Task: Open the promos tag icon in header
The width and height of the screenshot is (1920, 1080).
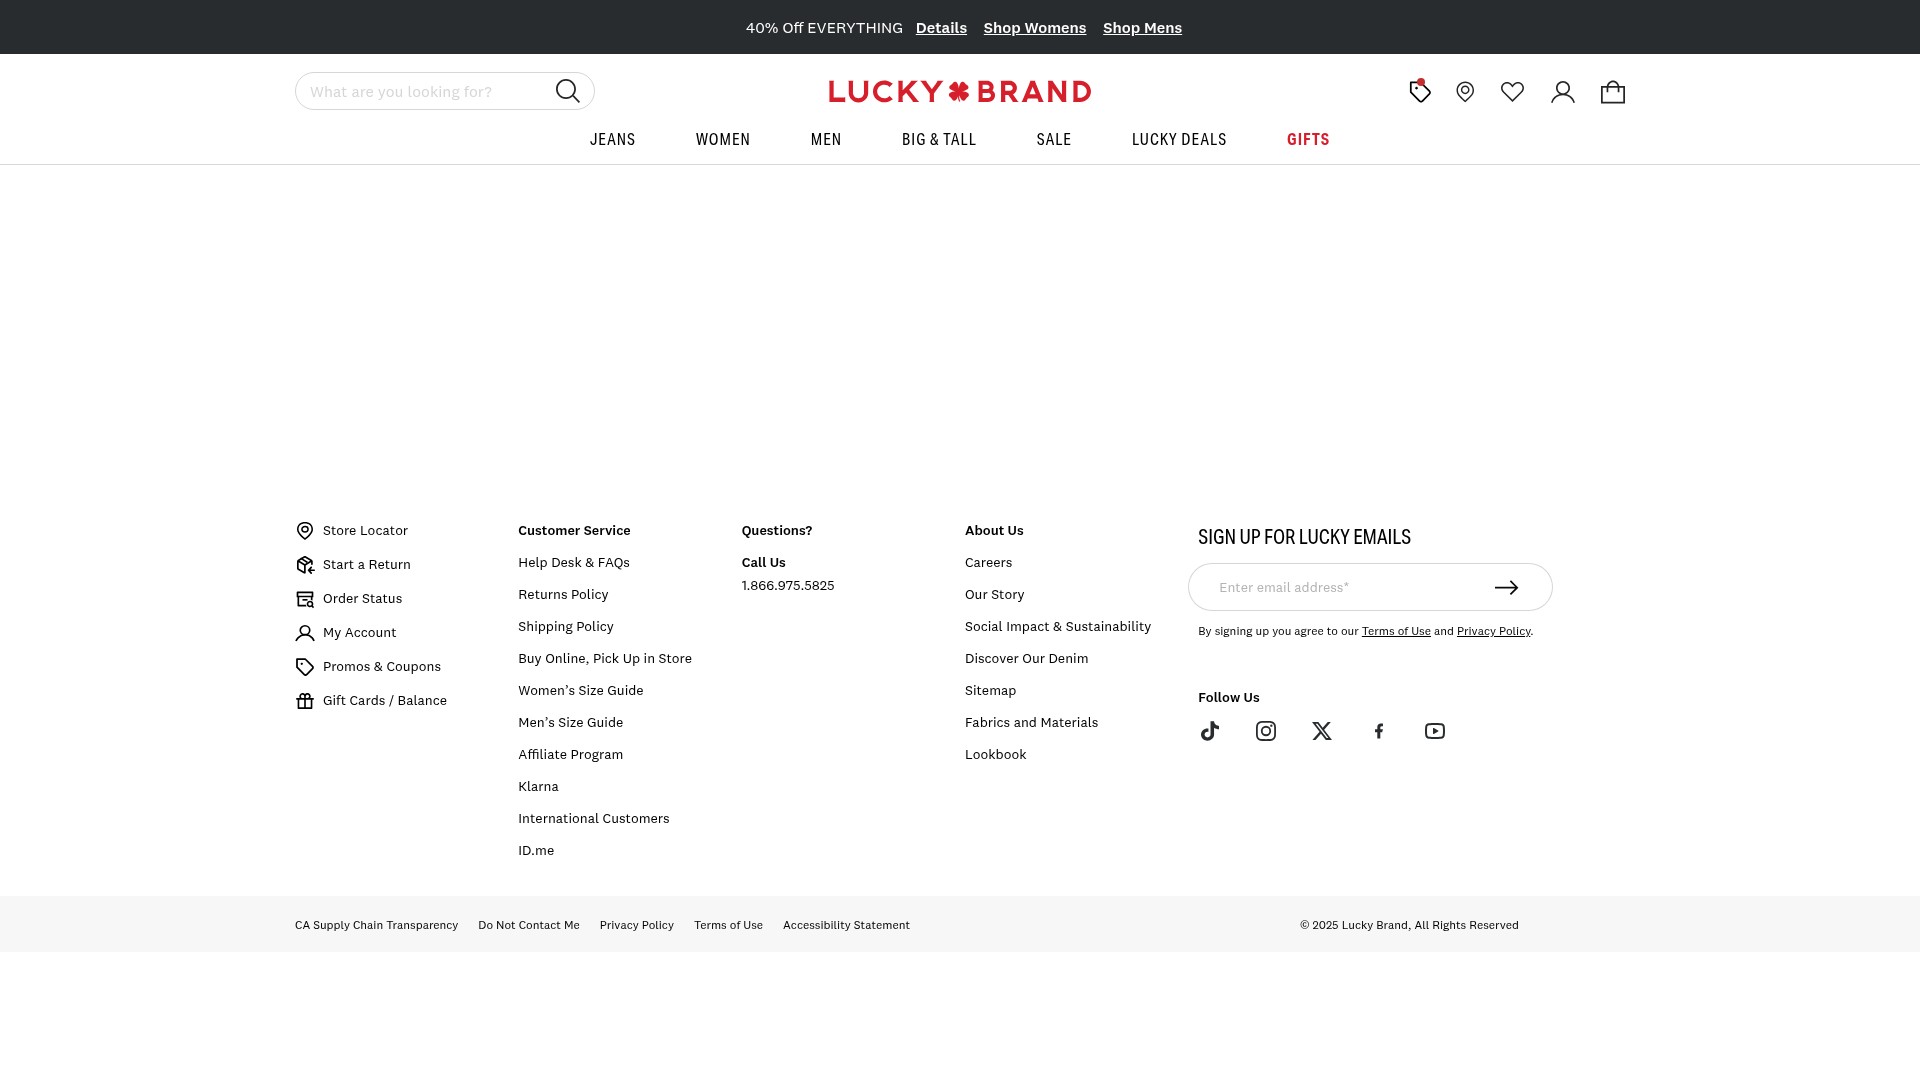Action: tap(1420, 91)
